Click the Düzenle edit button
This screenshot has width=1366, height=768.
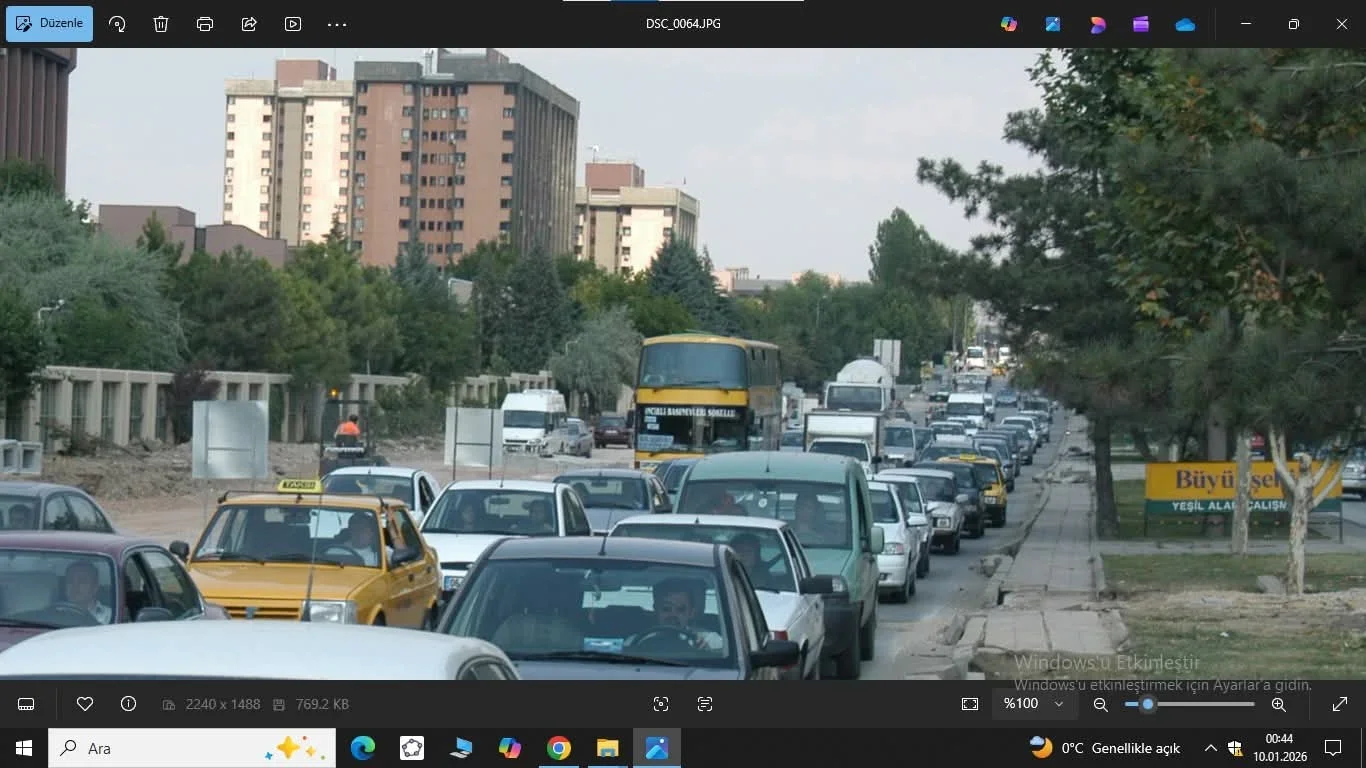(50, 24)
